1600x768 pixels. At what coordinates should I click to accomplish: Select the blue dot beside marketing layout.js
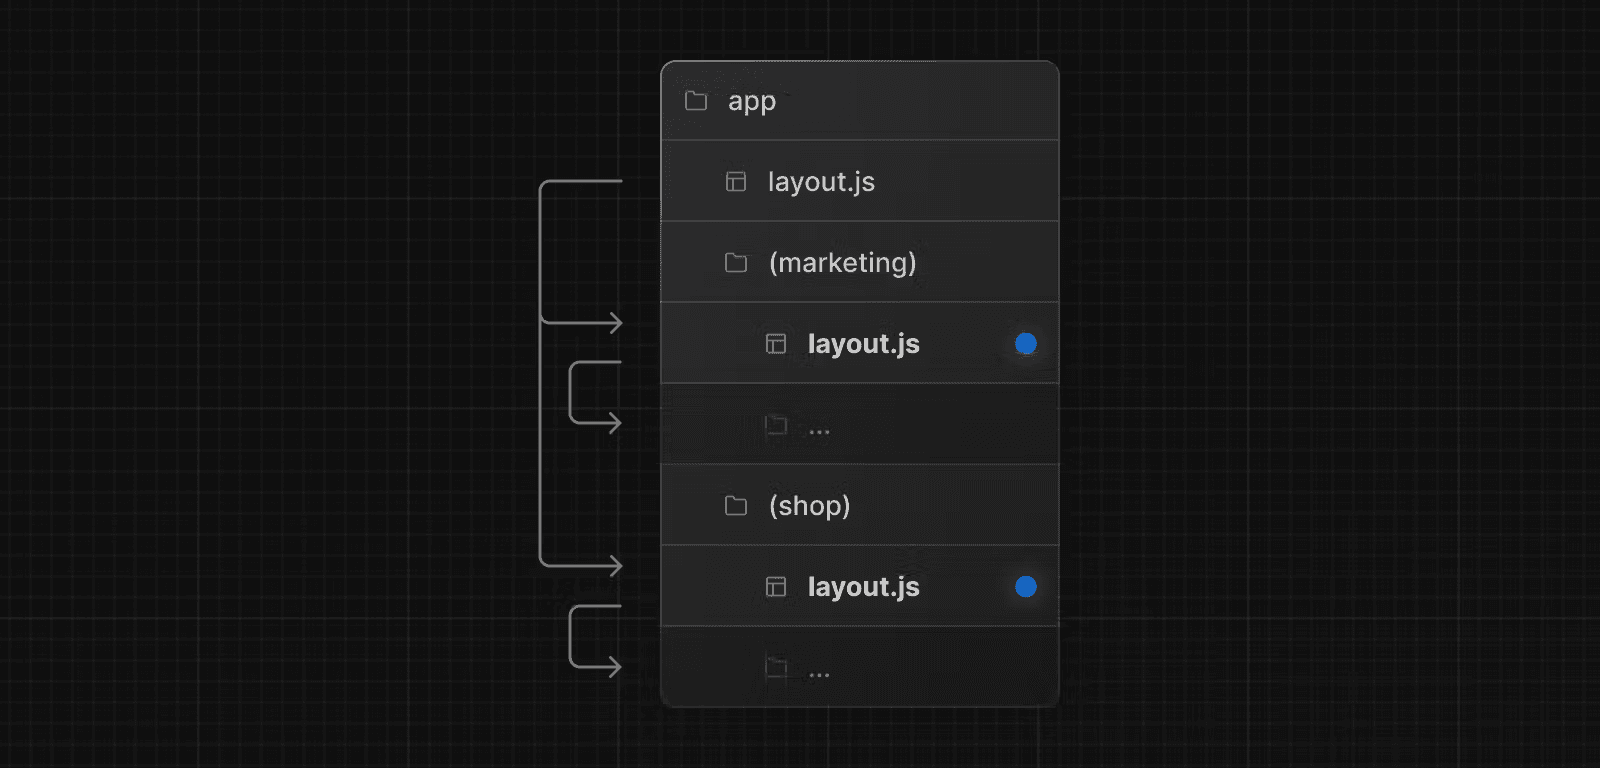pyautogui.click(x=1026, y=344)
